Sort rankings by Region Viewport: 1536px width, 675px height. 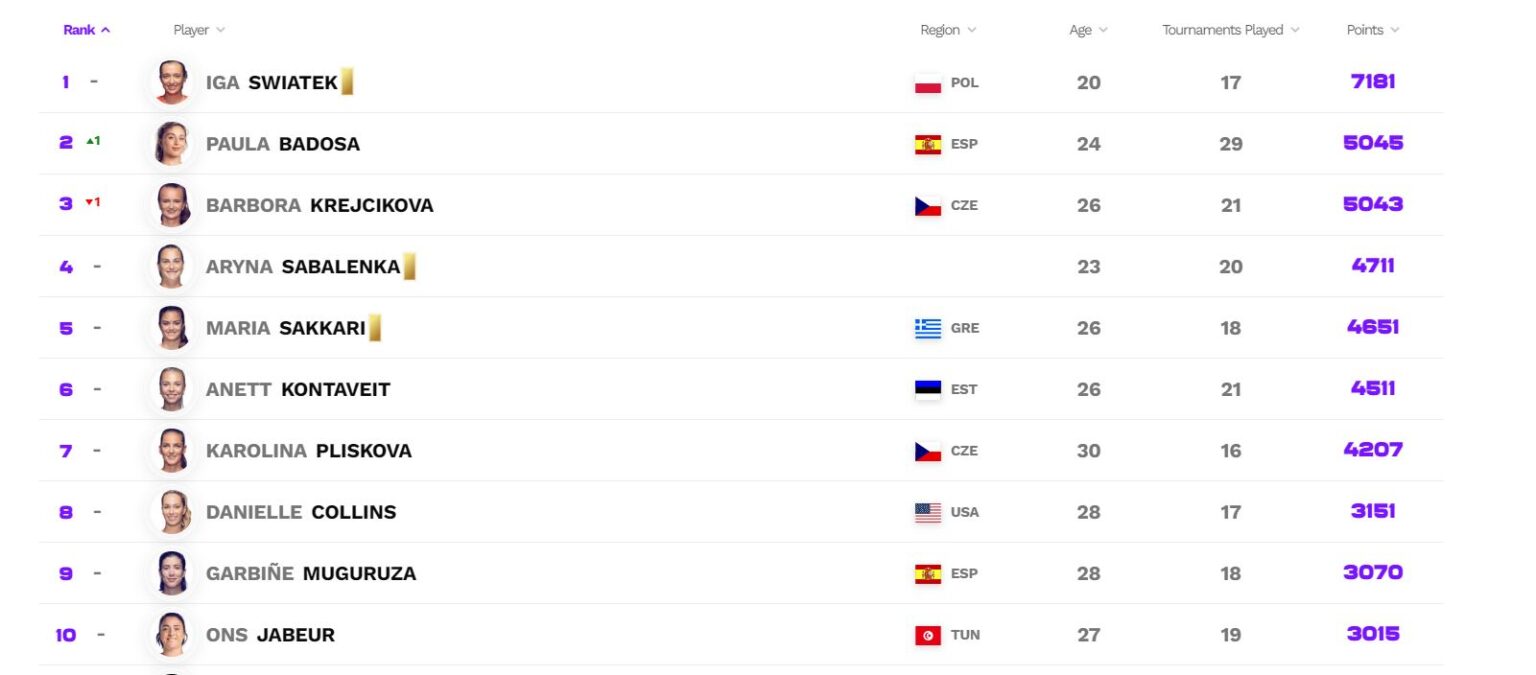948,30
